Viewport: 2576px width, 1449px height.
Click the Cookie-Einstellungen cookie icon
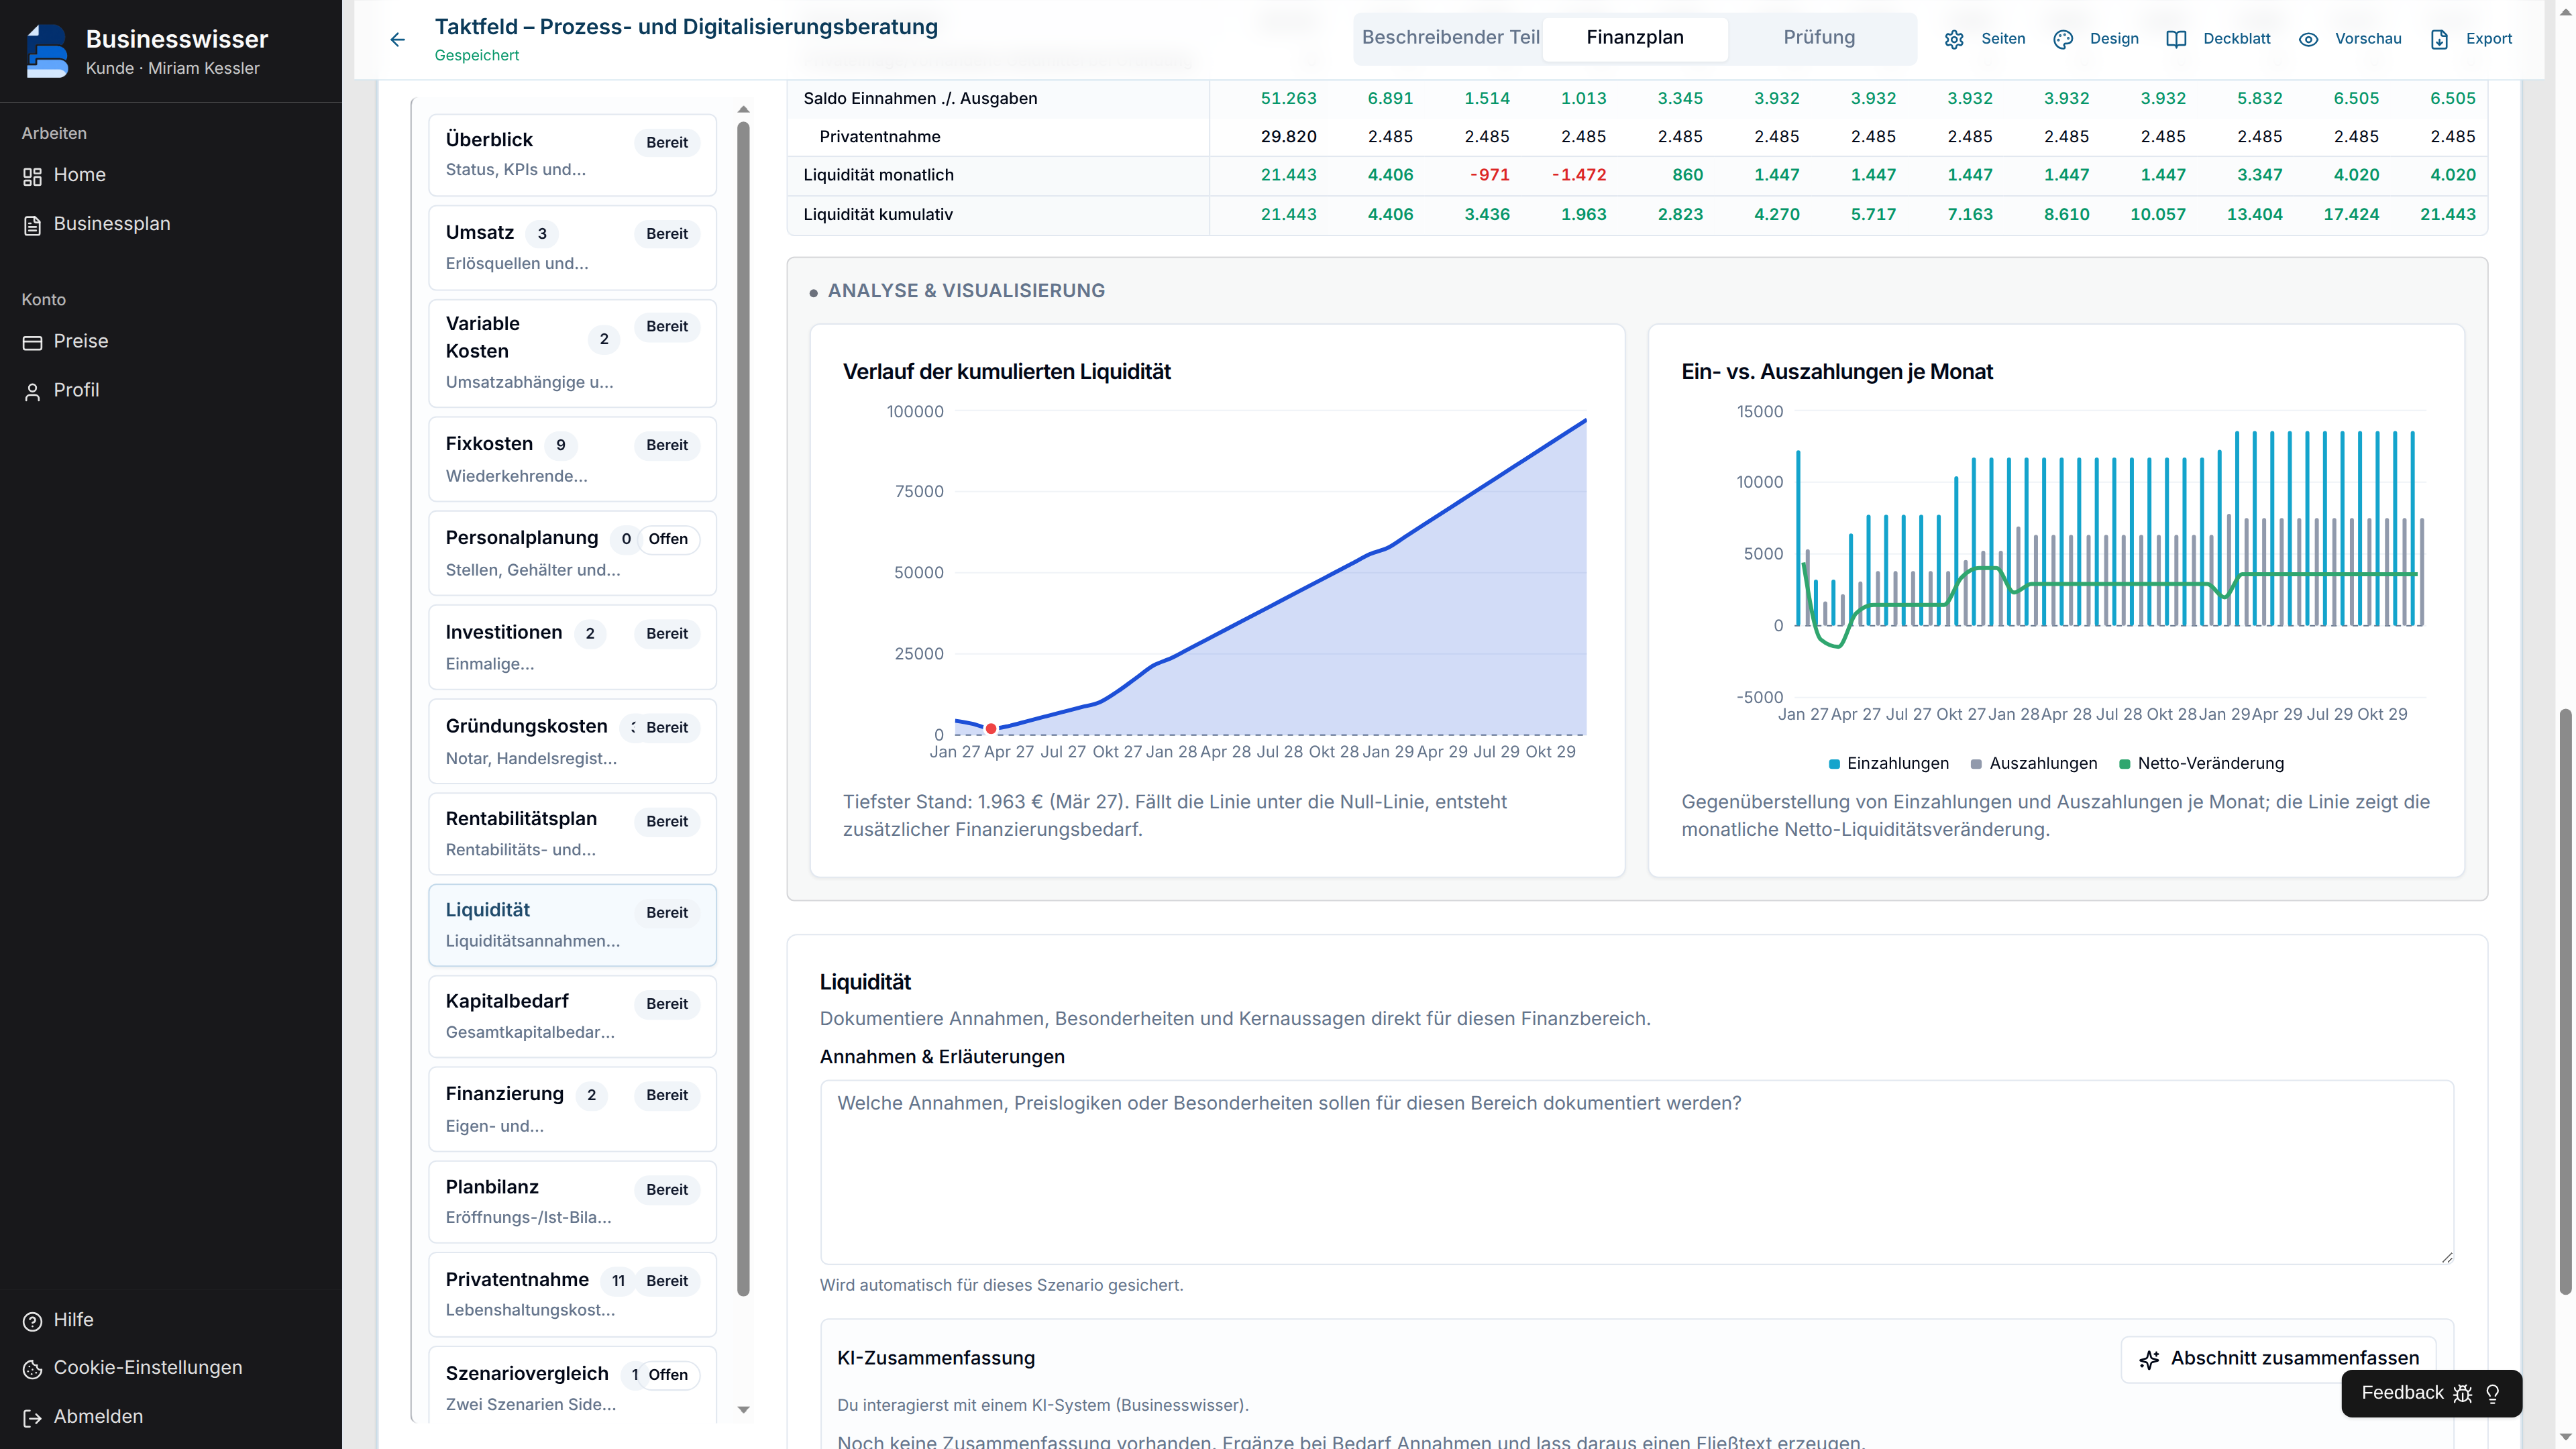[32, 1369]
